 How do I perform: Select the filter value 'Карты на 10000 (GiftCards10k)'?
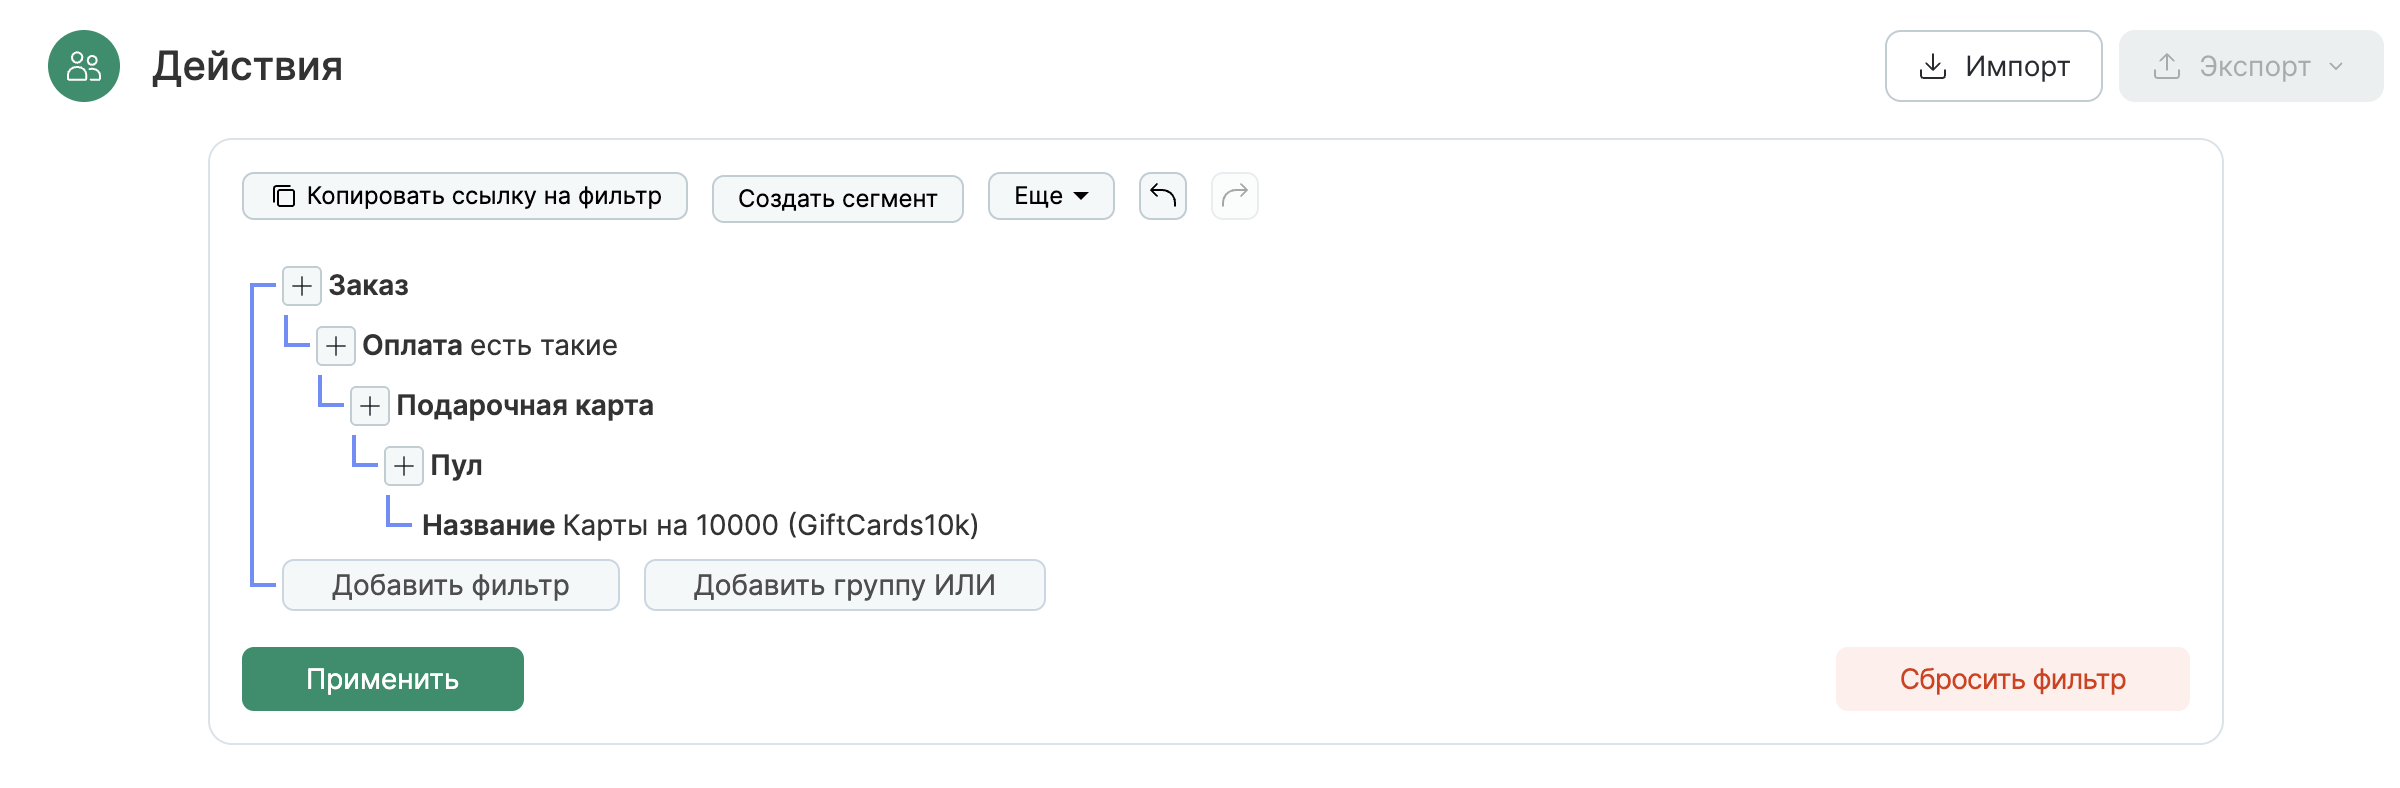[x=770, y=524]
